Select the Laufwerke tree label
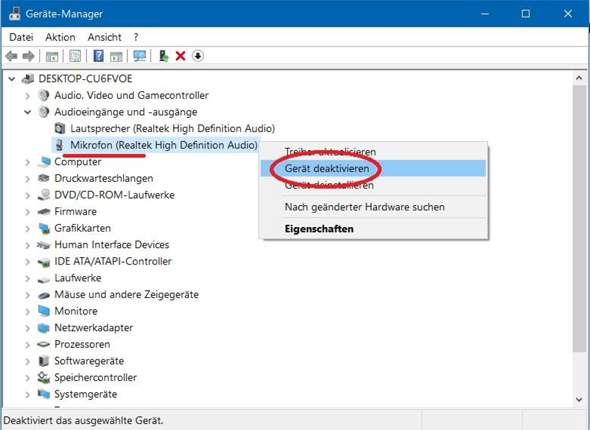This screenshot has width=590, height=430. click(78, 278)
